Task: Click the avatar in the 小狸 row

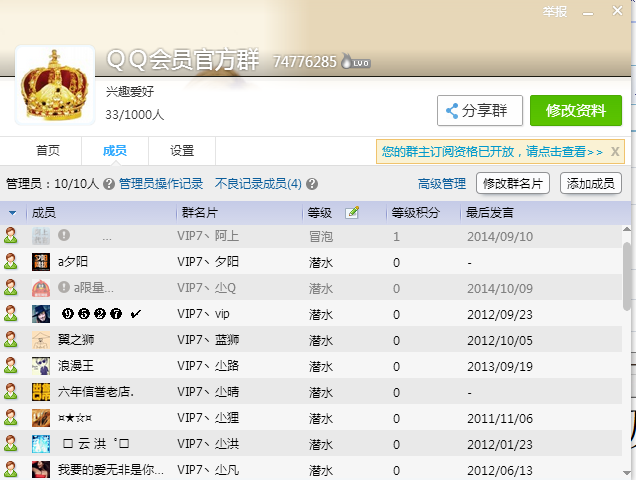Action: coord(41,418)
